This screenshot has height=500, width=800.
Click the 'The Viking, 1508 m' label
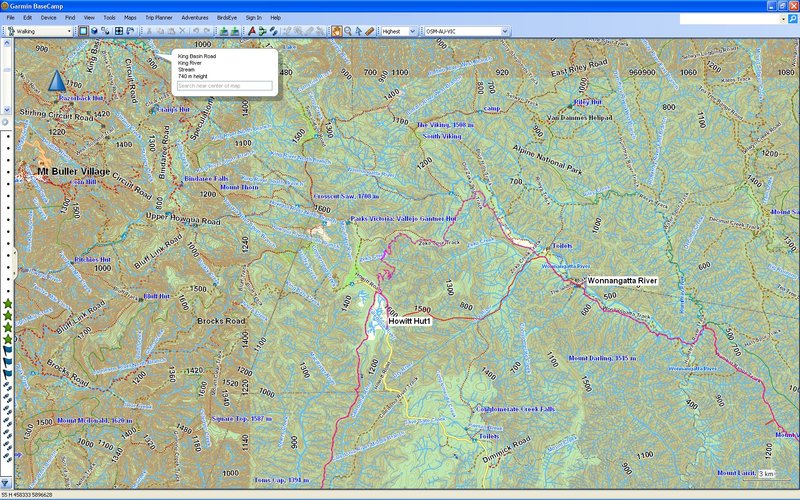tap(445, 124)
